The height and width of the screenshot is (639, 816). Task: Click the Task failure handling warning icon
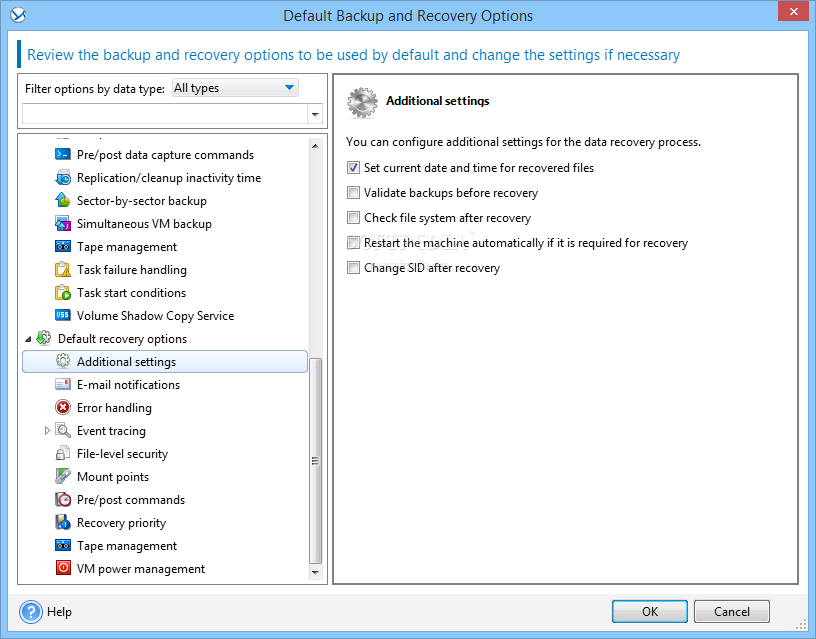[x=63, y=269]
